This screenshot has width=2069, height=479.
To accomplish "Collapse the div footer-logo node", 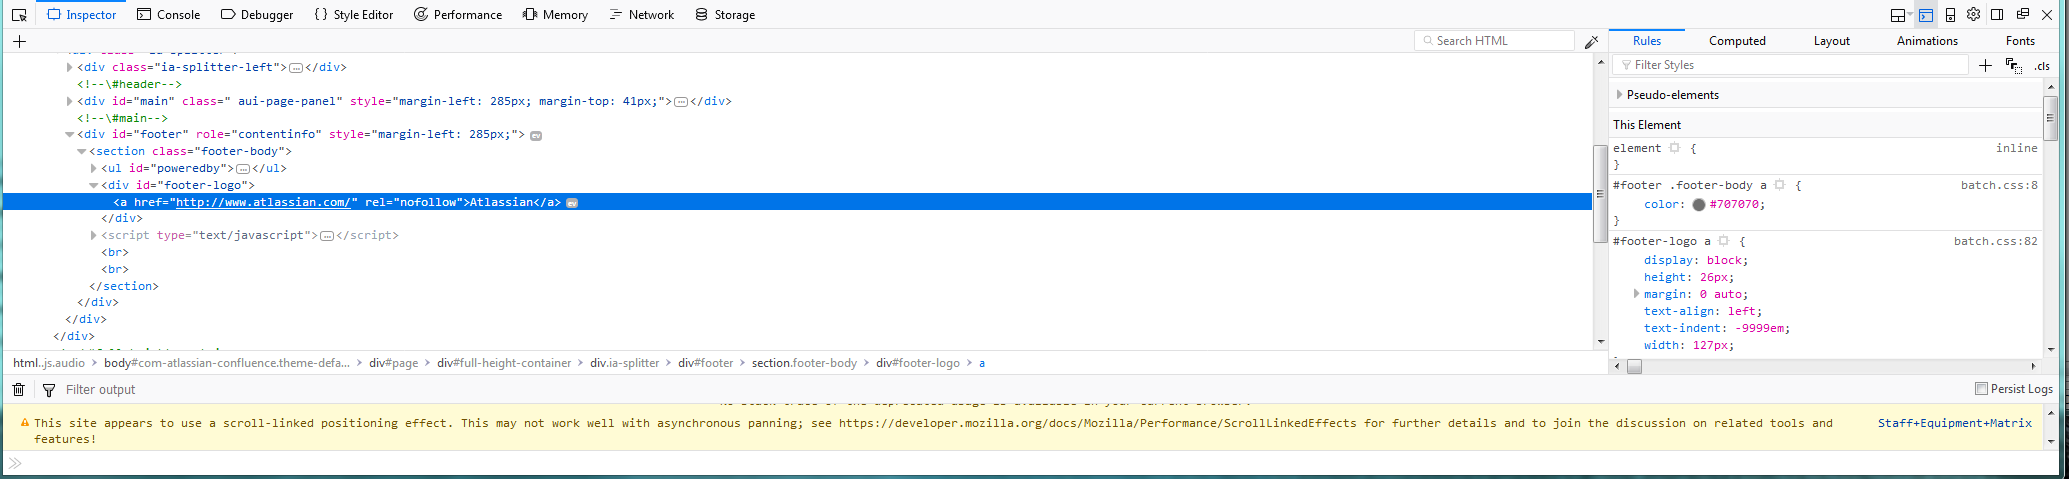I will click(93, 185).
